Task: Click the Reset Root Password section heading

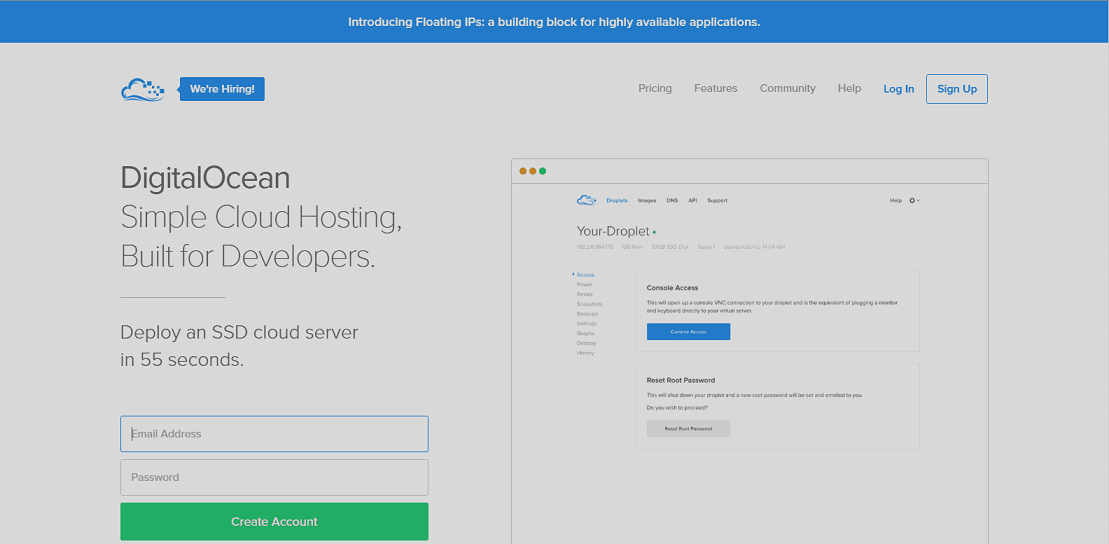Action: point(680,381)
